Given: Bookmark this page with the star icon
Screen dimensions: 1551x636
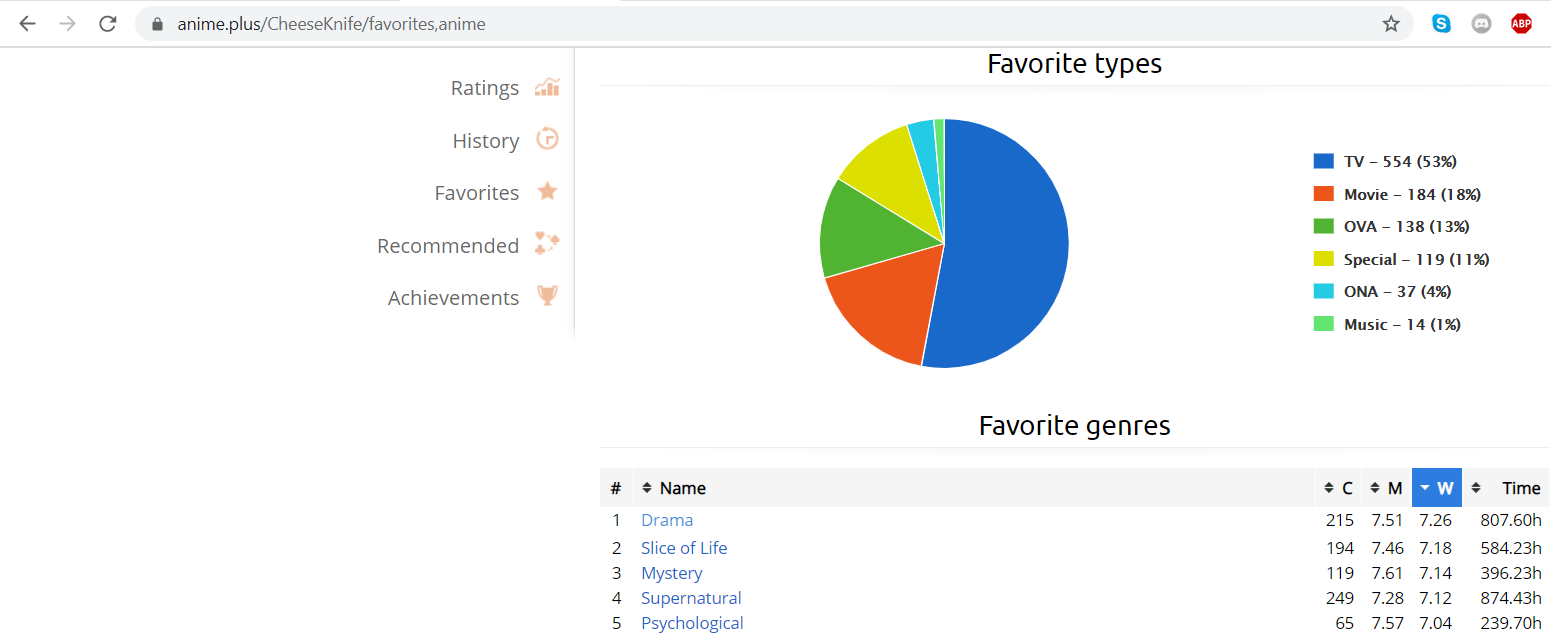Looking at the screenshot, I should point(1391,24).
